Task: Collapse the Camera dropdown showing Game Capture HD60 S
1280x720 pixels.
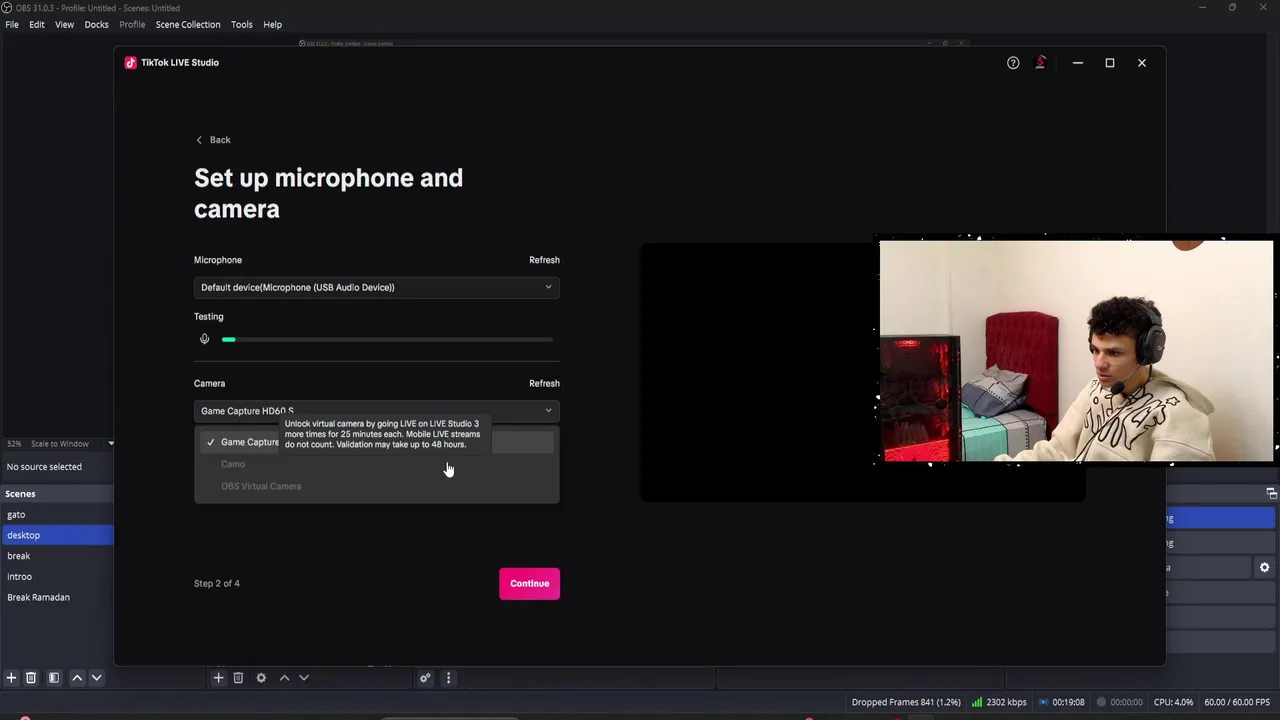Action: tap(376, 411)
